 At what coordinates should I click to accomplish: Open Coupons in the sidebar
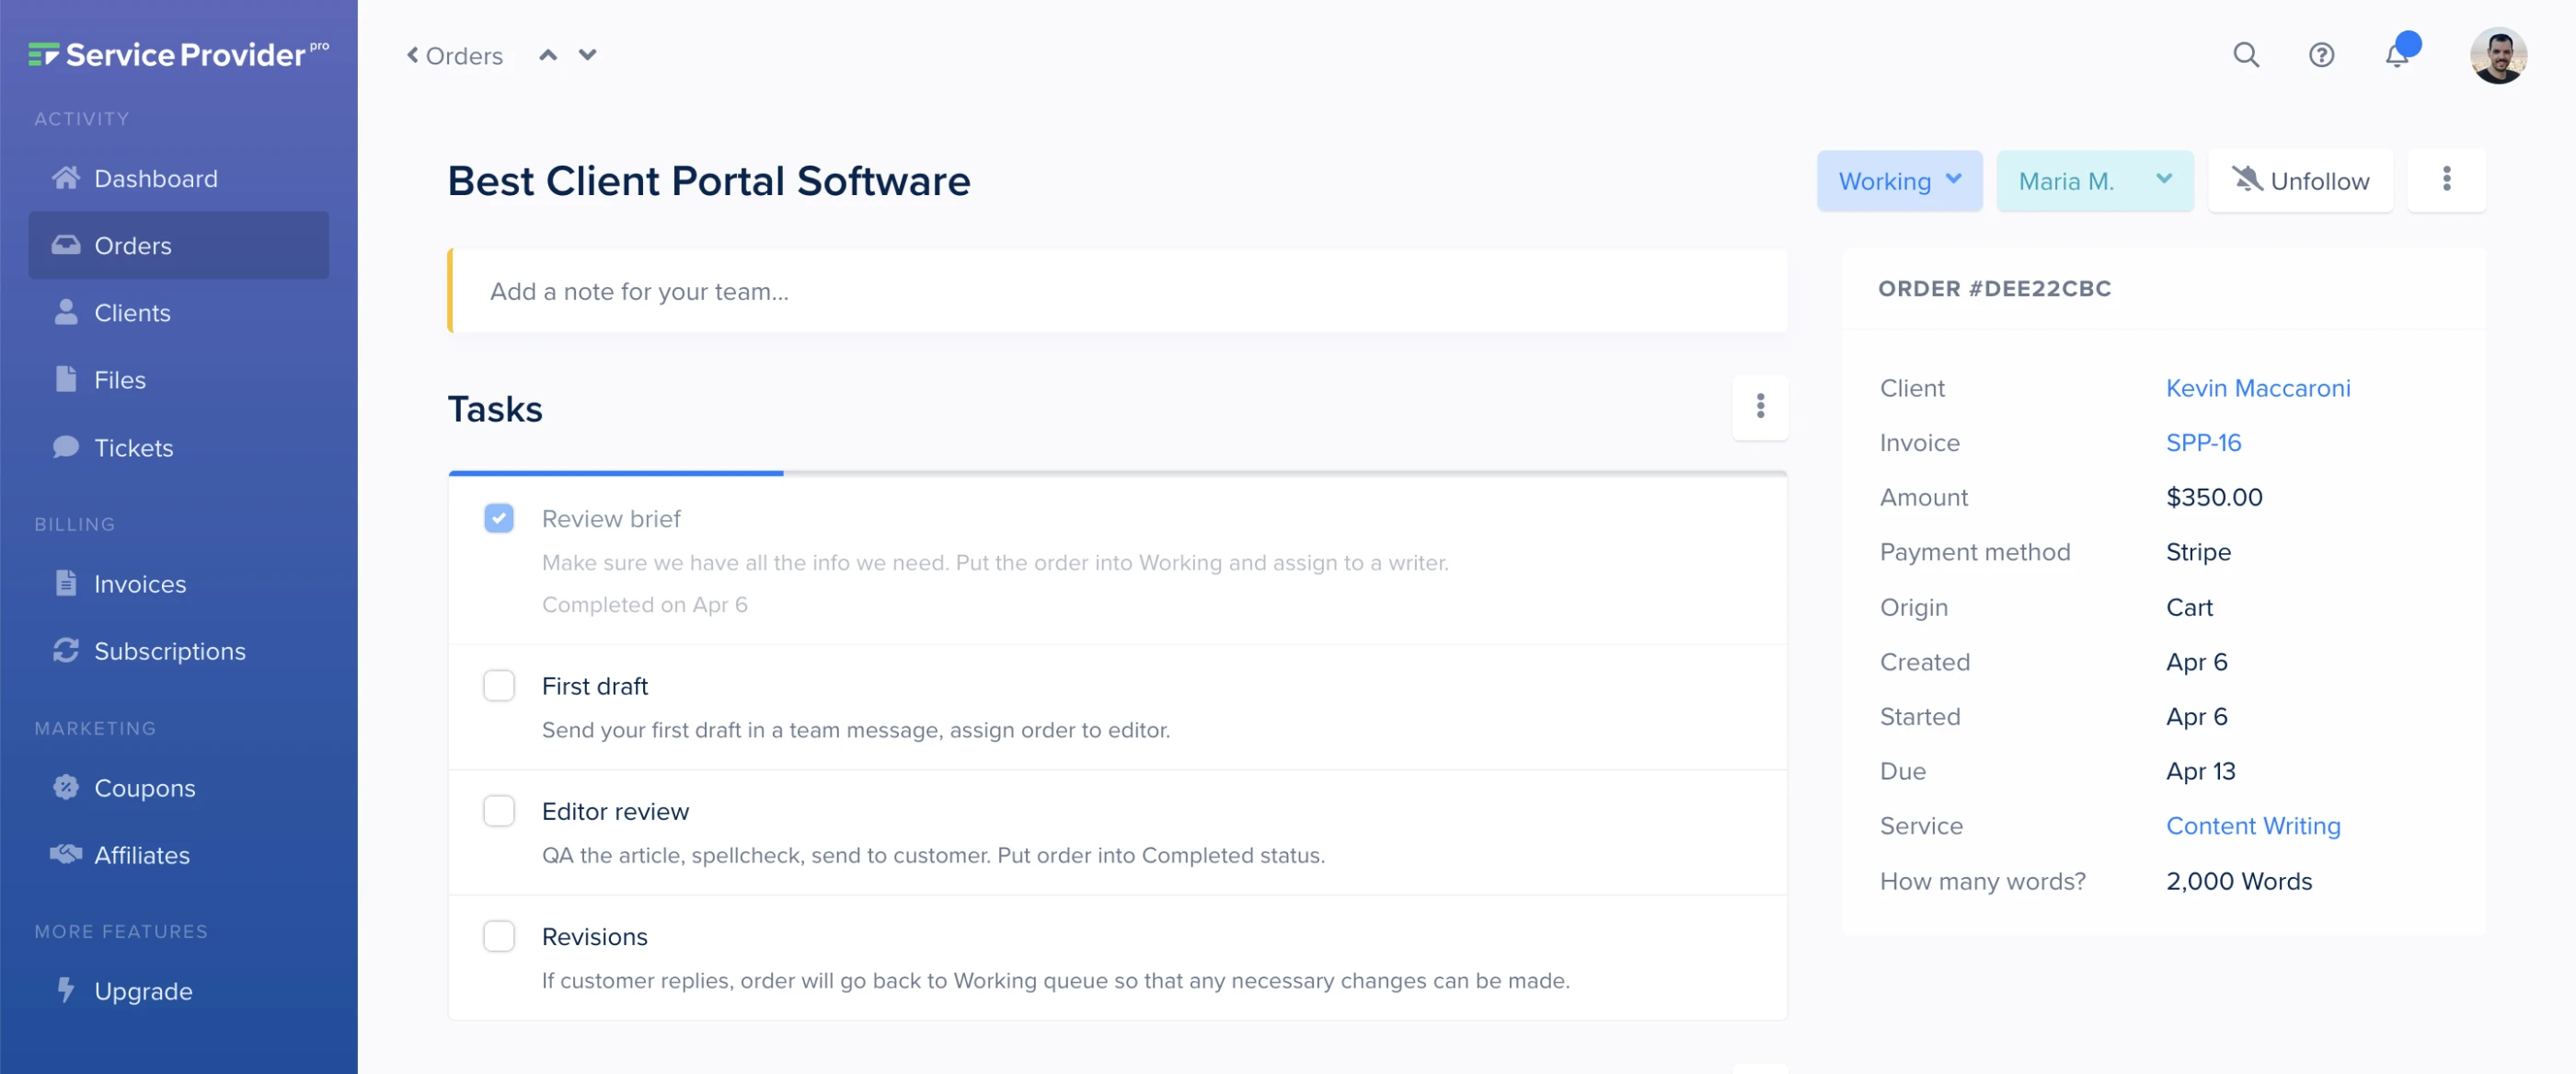coord(178,788)
